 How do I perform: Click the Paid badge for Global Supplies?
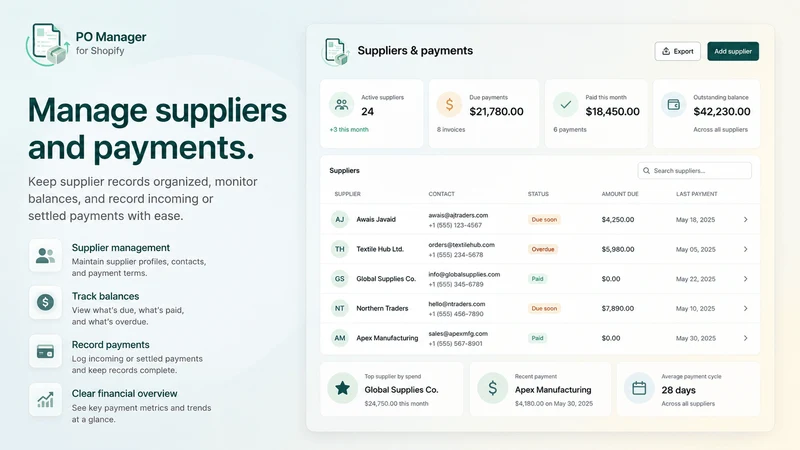pos(537,279)
